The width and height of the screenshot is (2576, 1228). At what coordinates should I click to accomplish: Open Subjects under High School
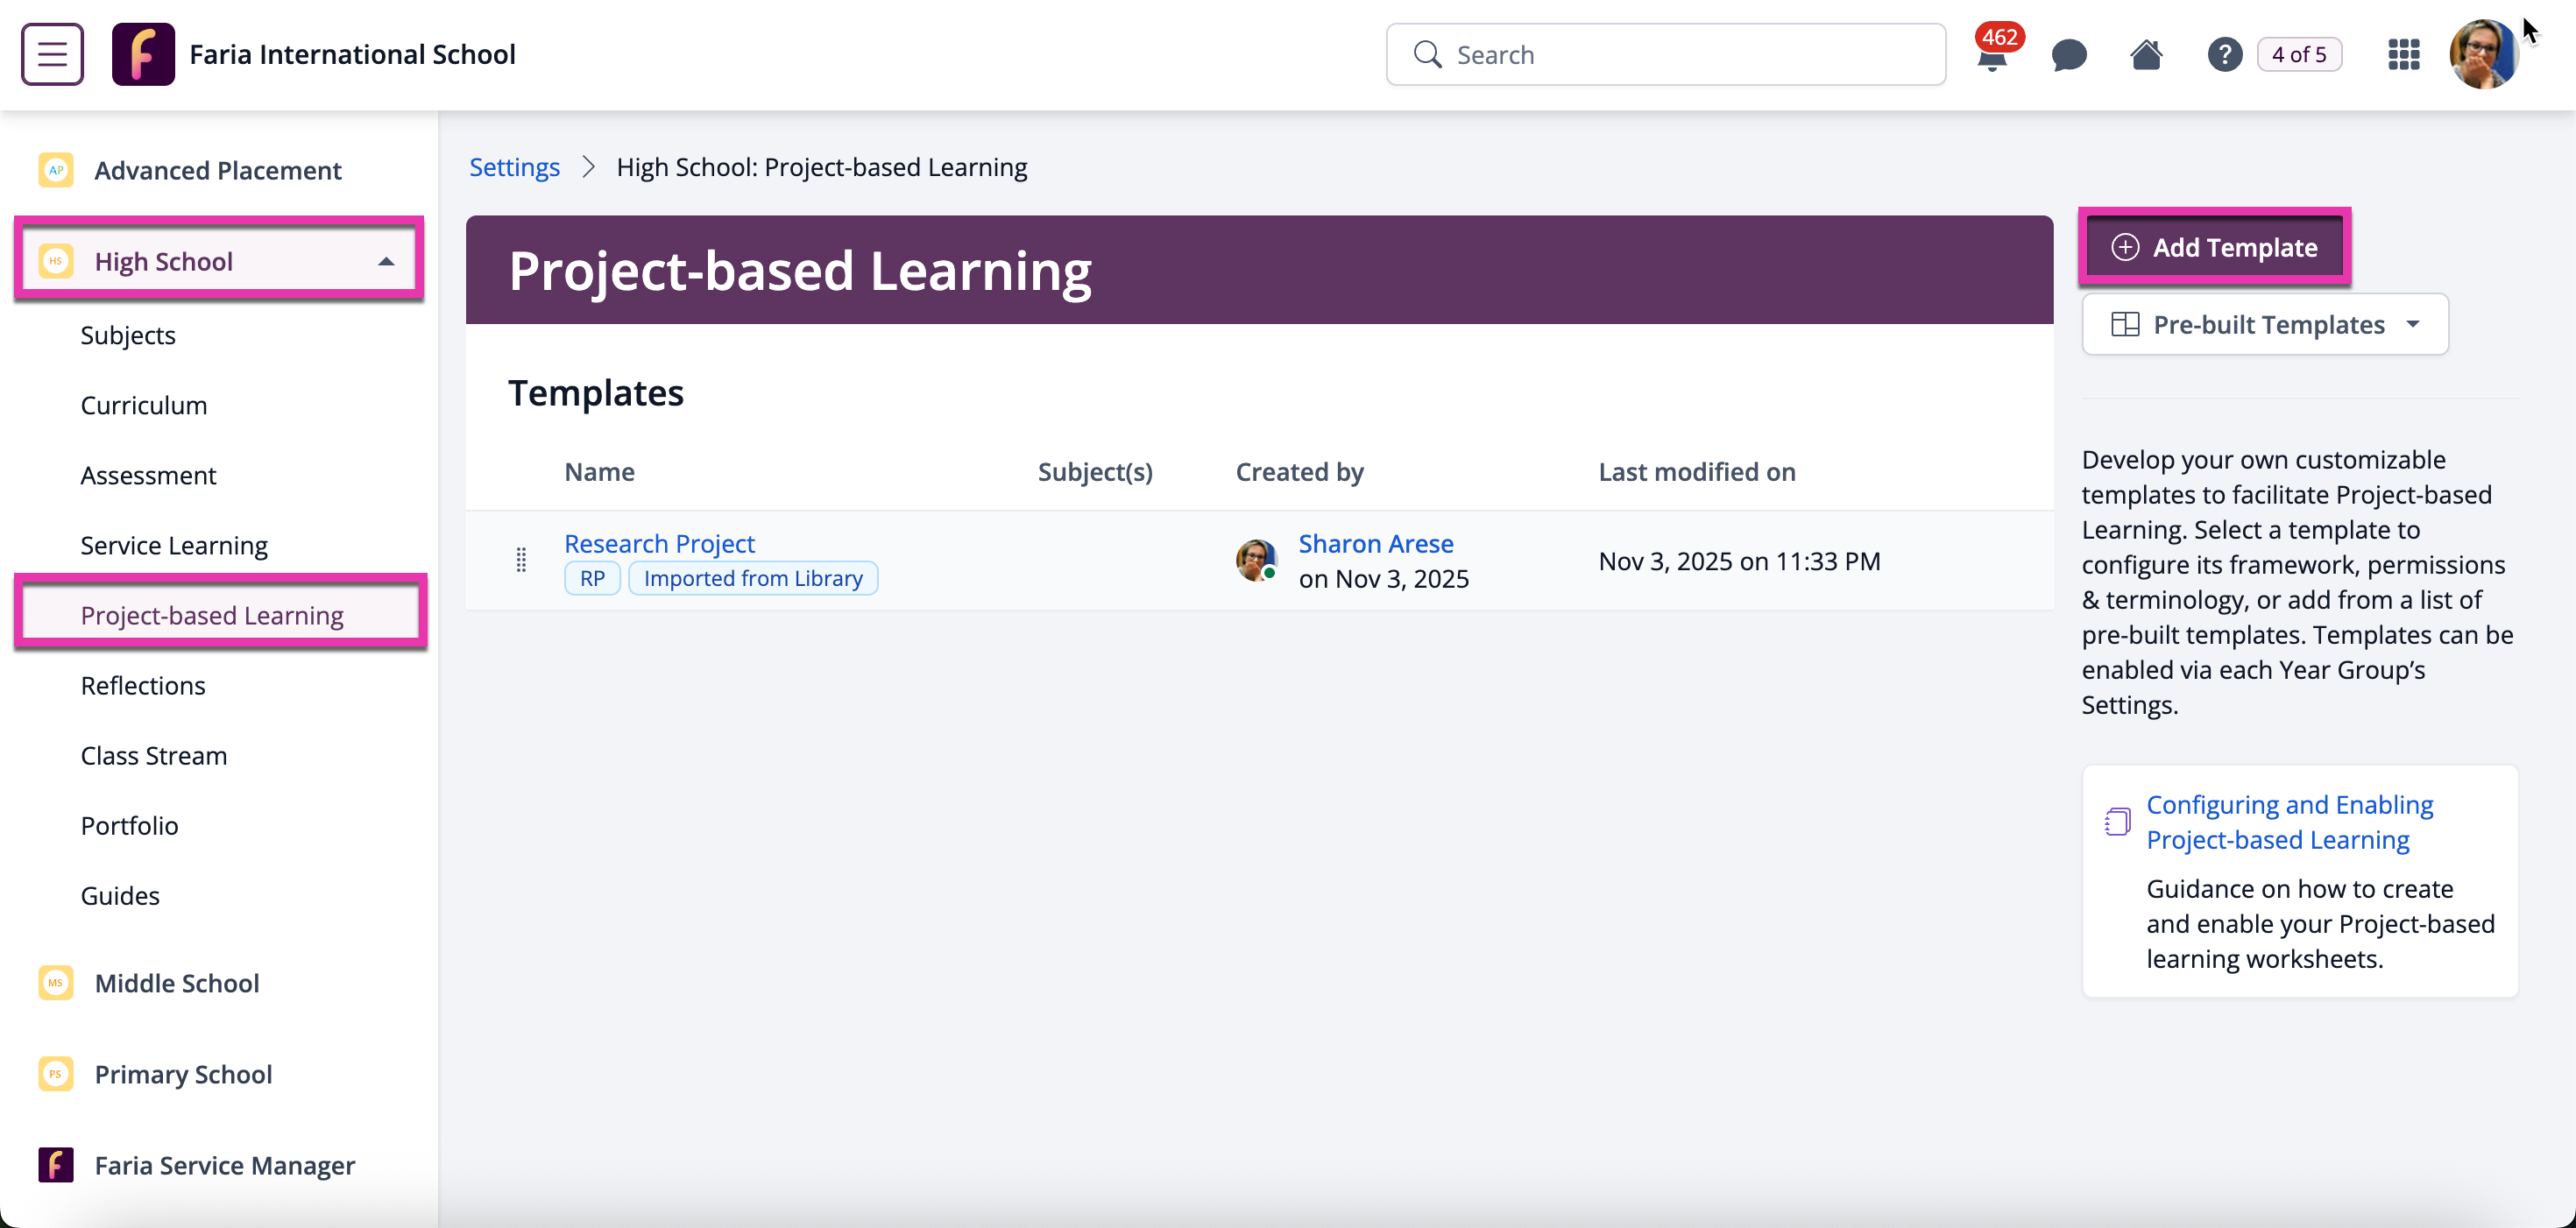(128, 335)
